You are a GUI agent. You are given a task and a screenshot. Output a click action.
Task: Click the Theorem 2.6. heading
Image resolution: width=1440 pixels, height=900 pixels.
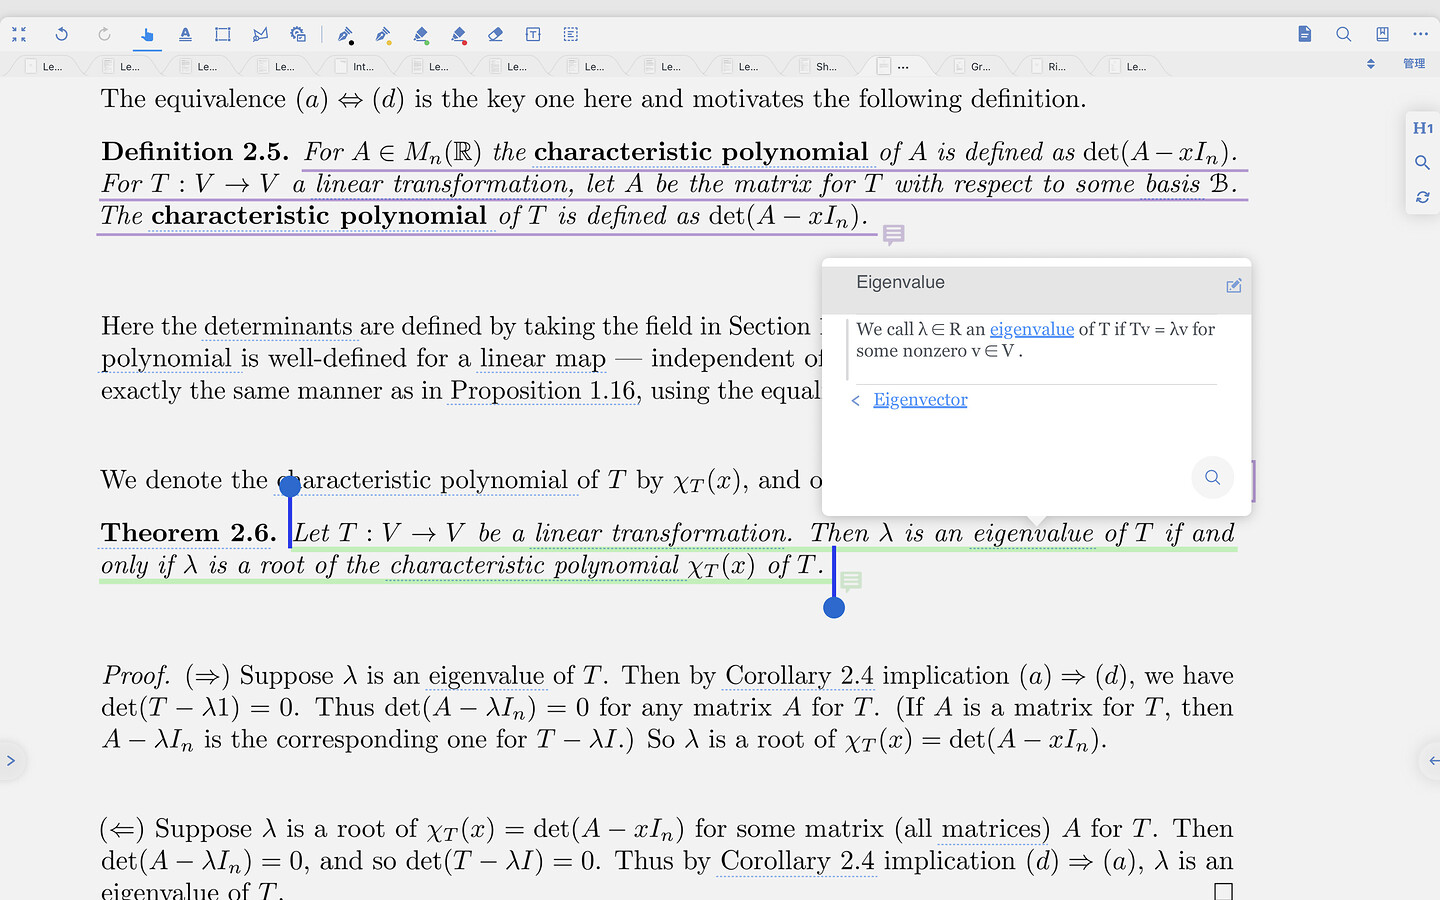point(188,533)
